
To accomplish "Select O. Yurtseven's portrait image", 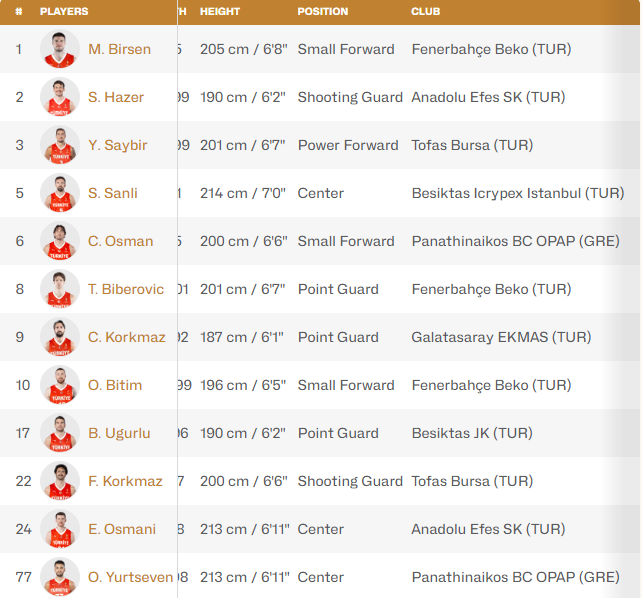I will (x=60, y=577).
